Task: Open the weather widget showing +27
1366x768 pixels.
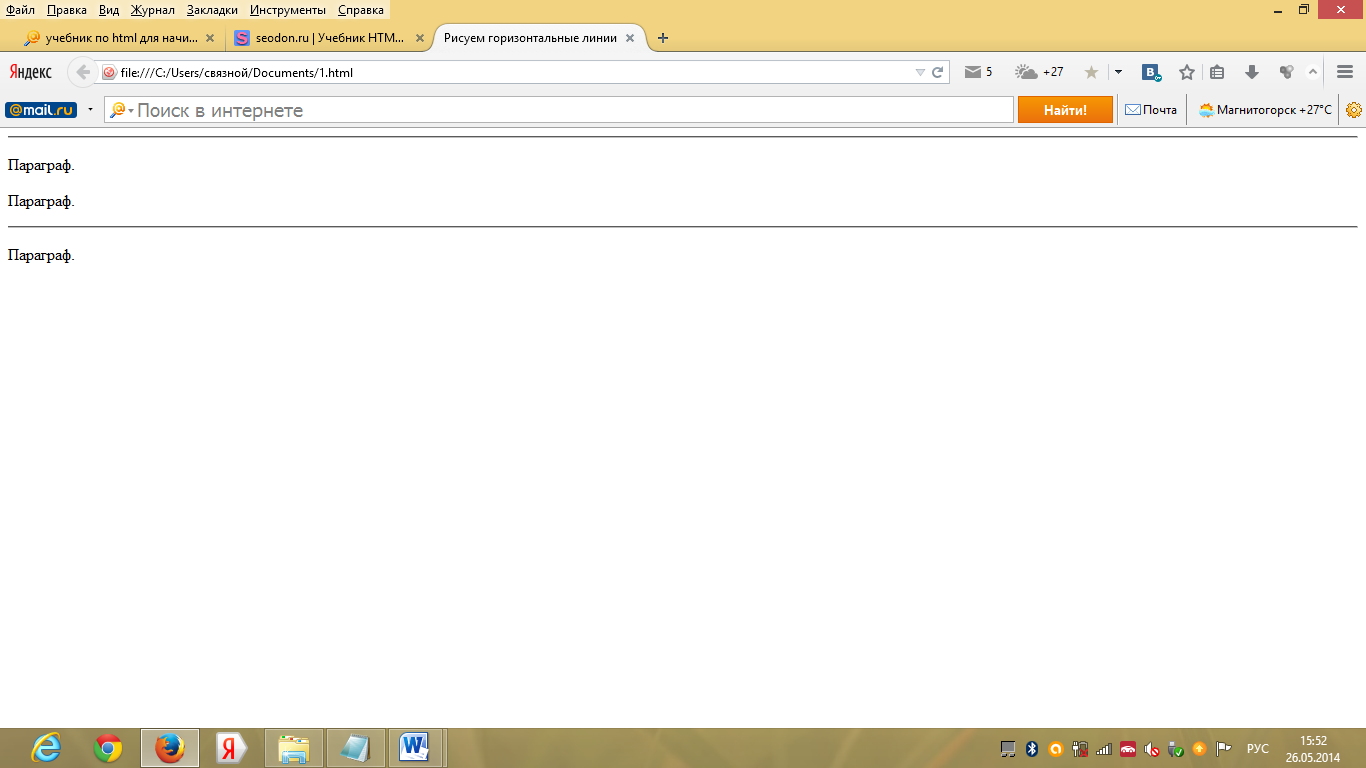Action: [x=1039, y=72]
